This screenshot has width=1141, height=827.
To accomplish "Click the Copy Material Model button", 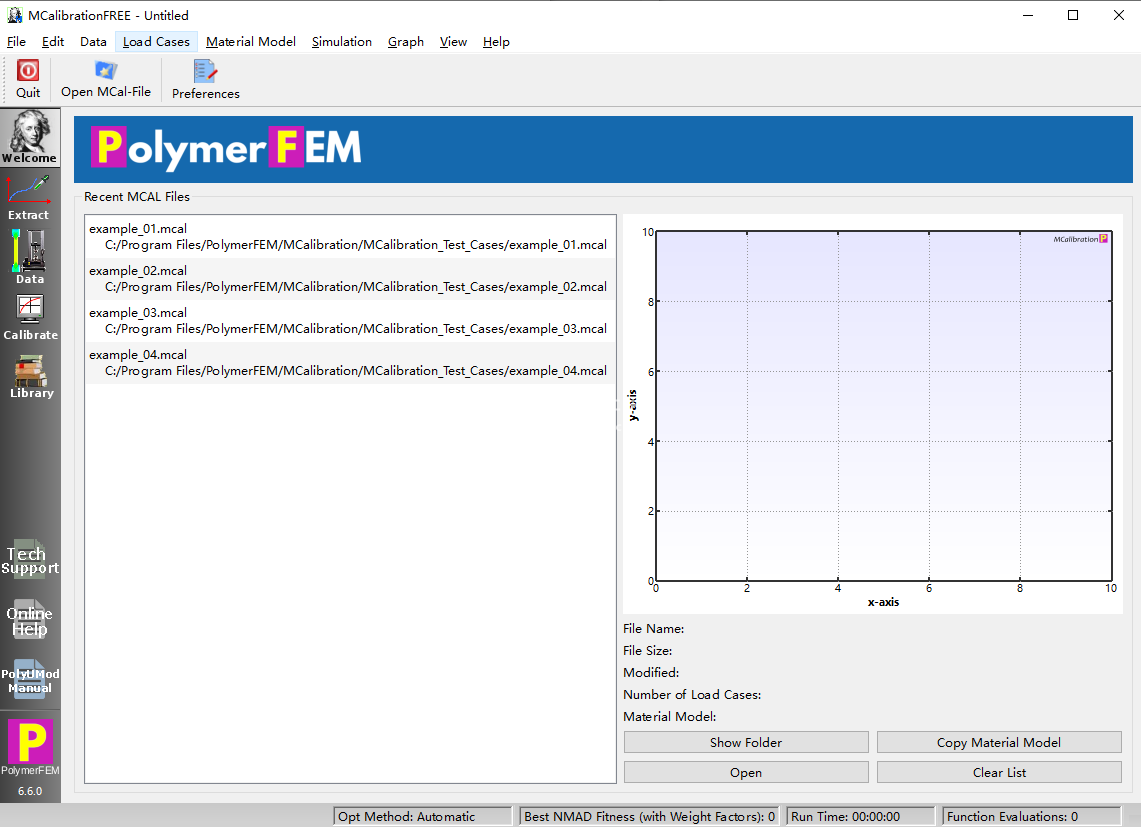I will point(998,743).
